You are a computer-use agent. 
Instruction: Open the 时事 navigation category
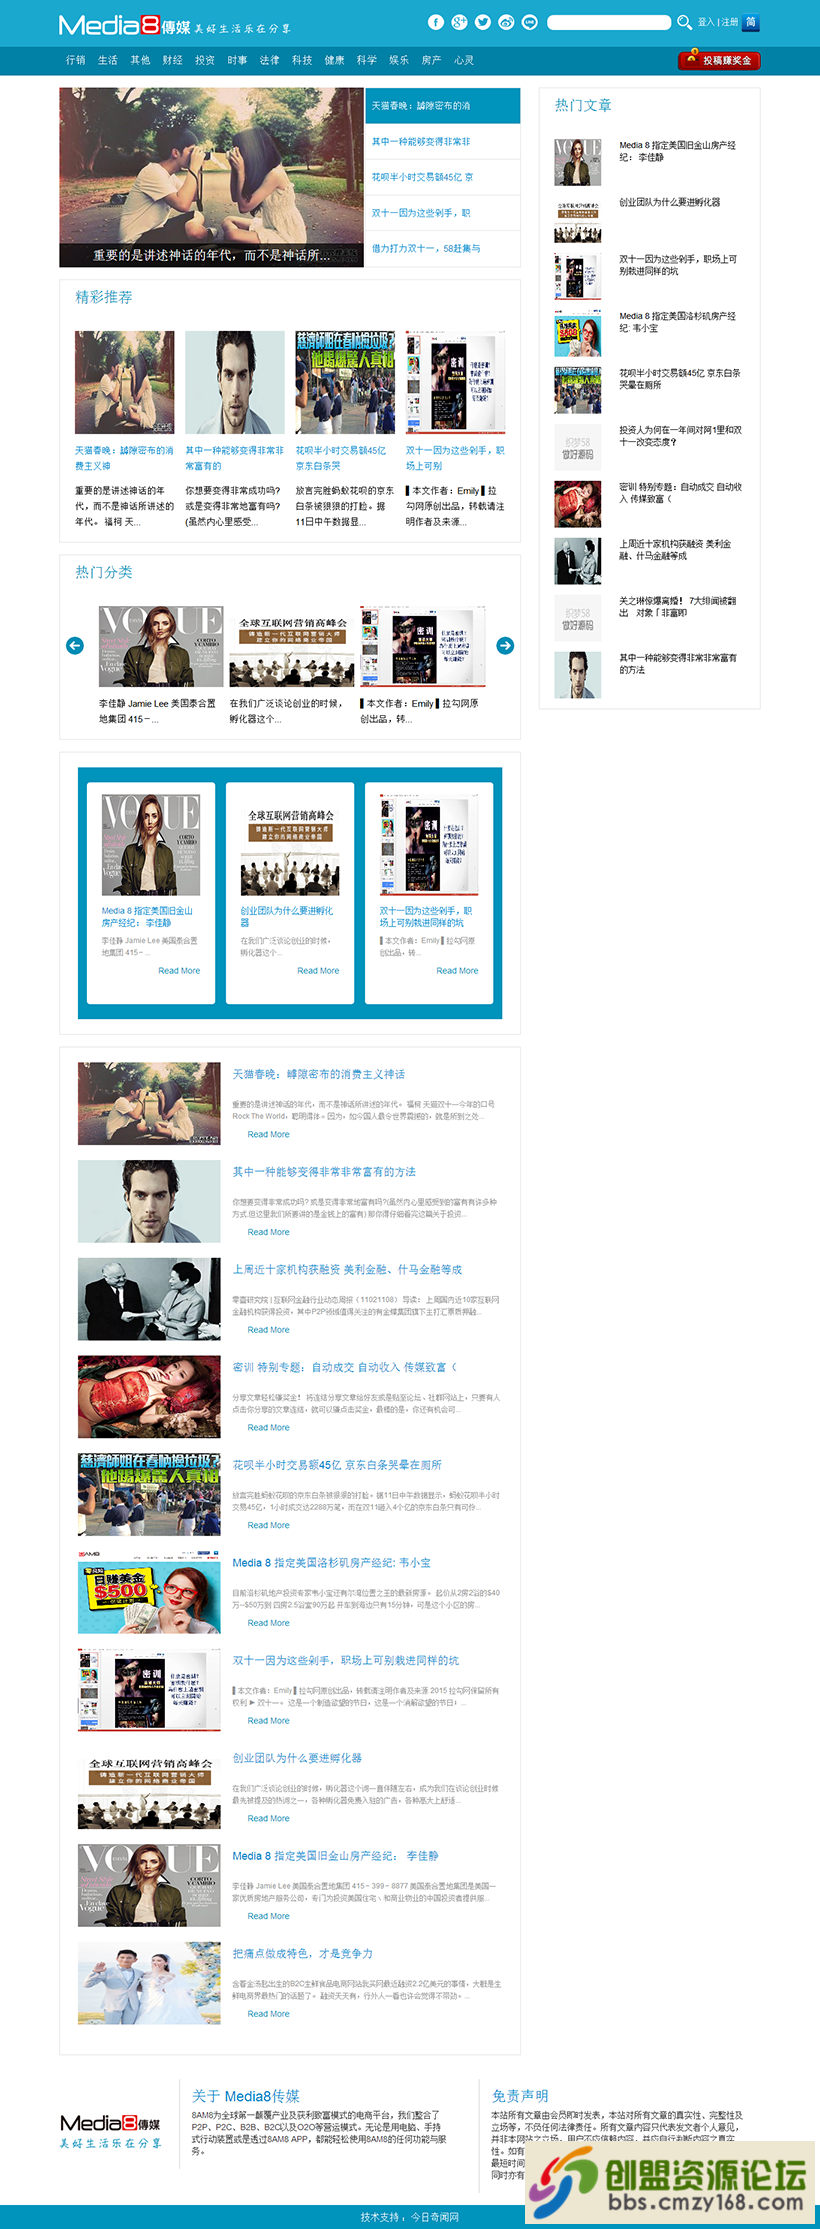[x=237, y=60]
